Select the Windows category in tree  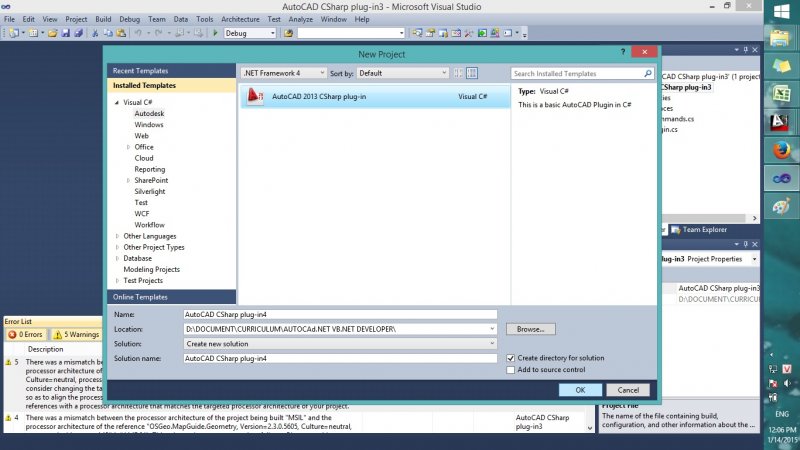click(149, 125)
